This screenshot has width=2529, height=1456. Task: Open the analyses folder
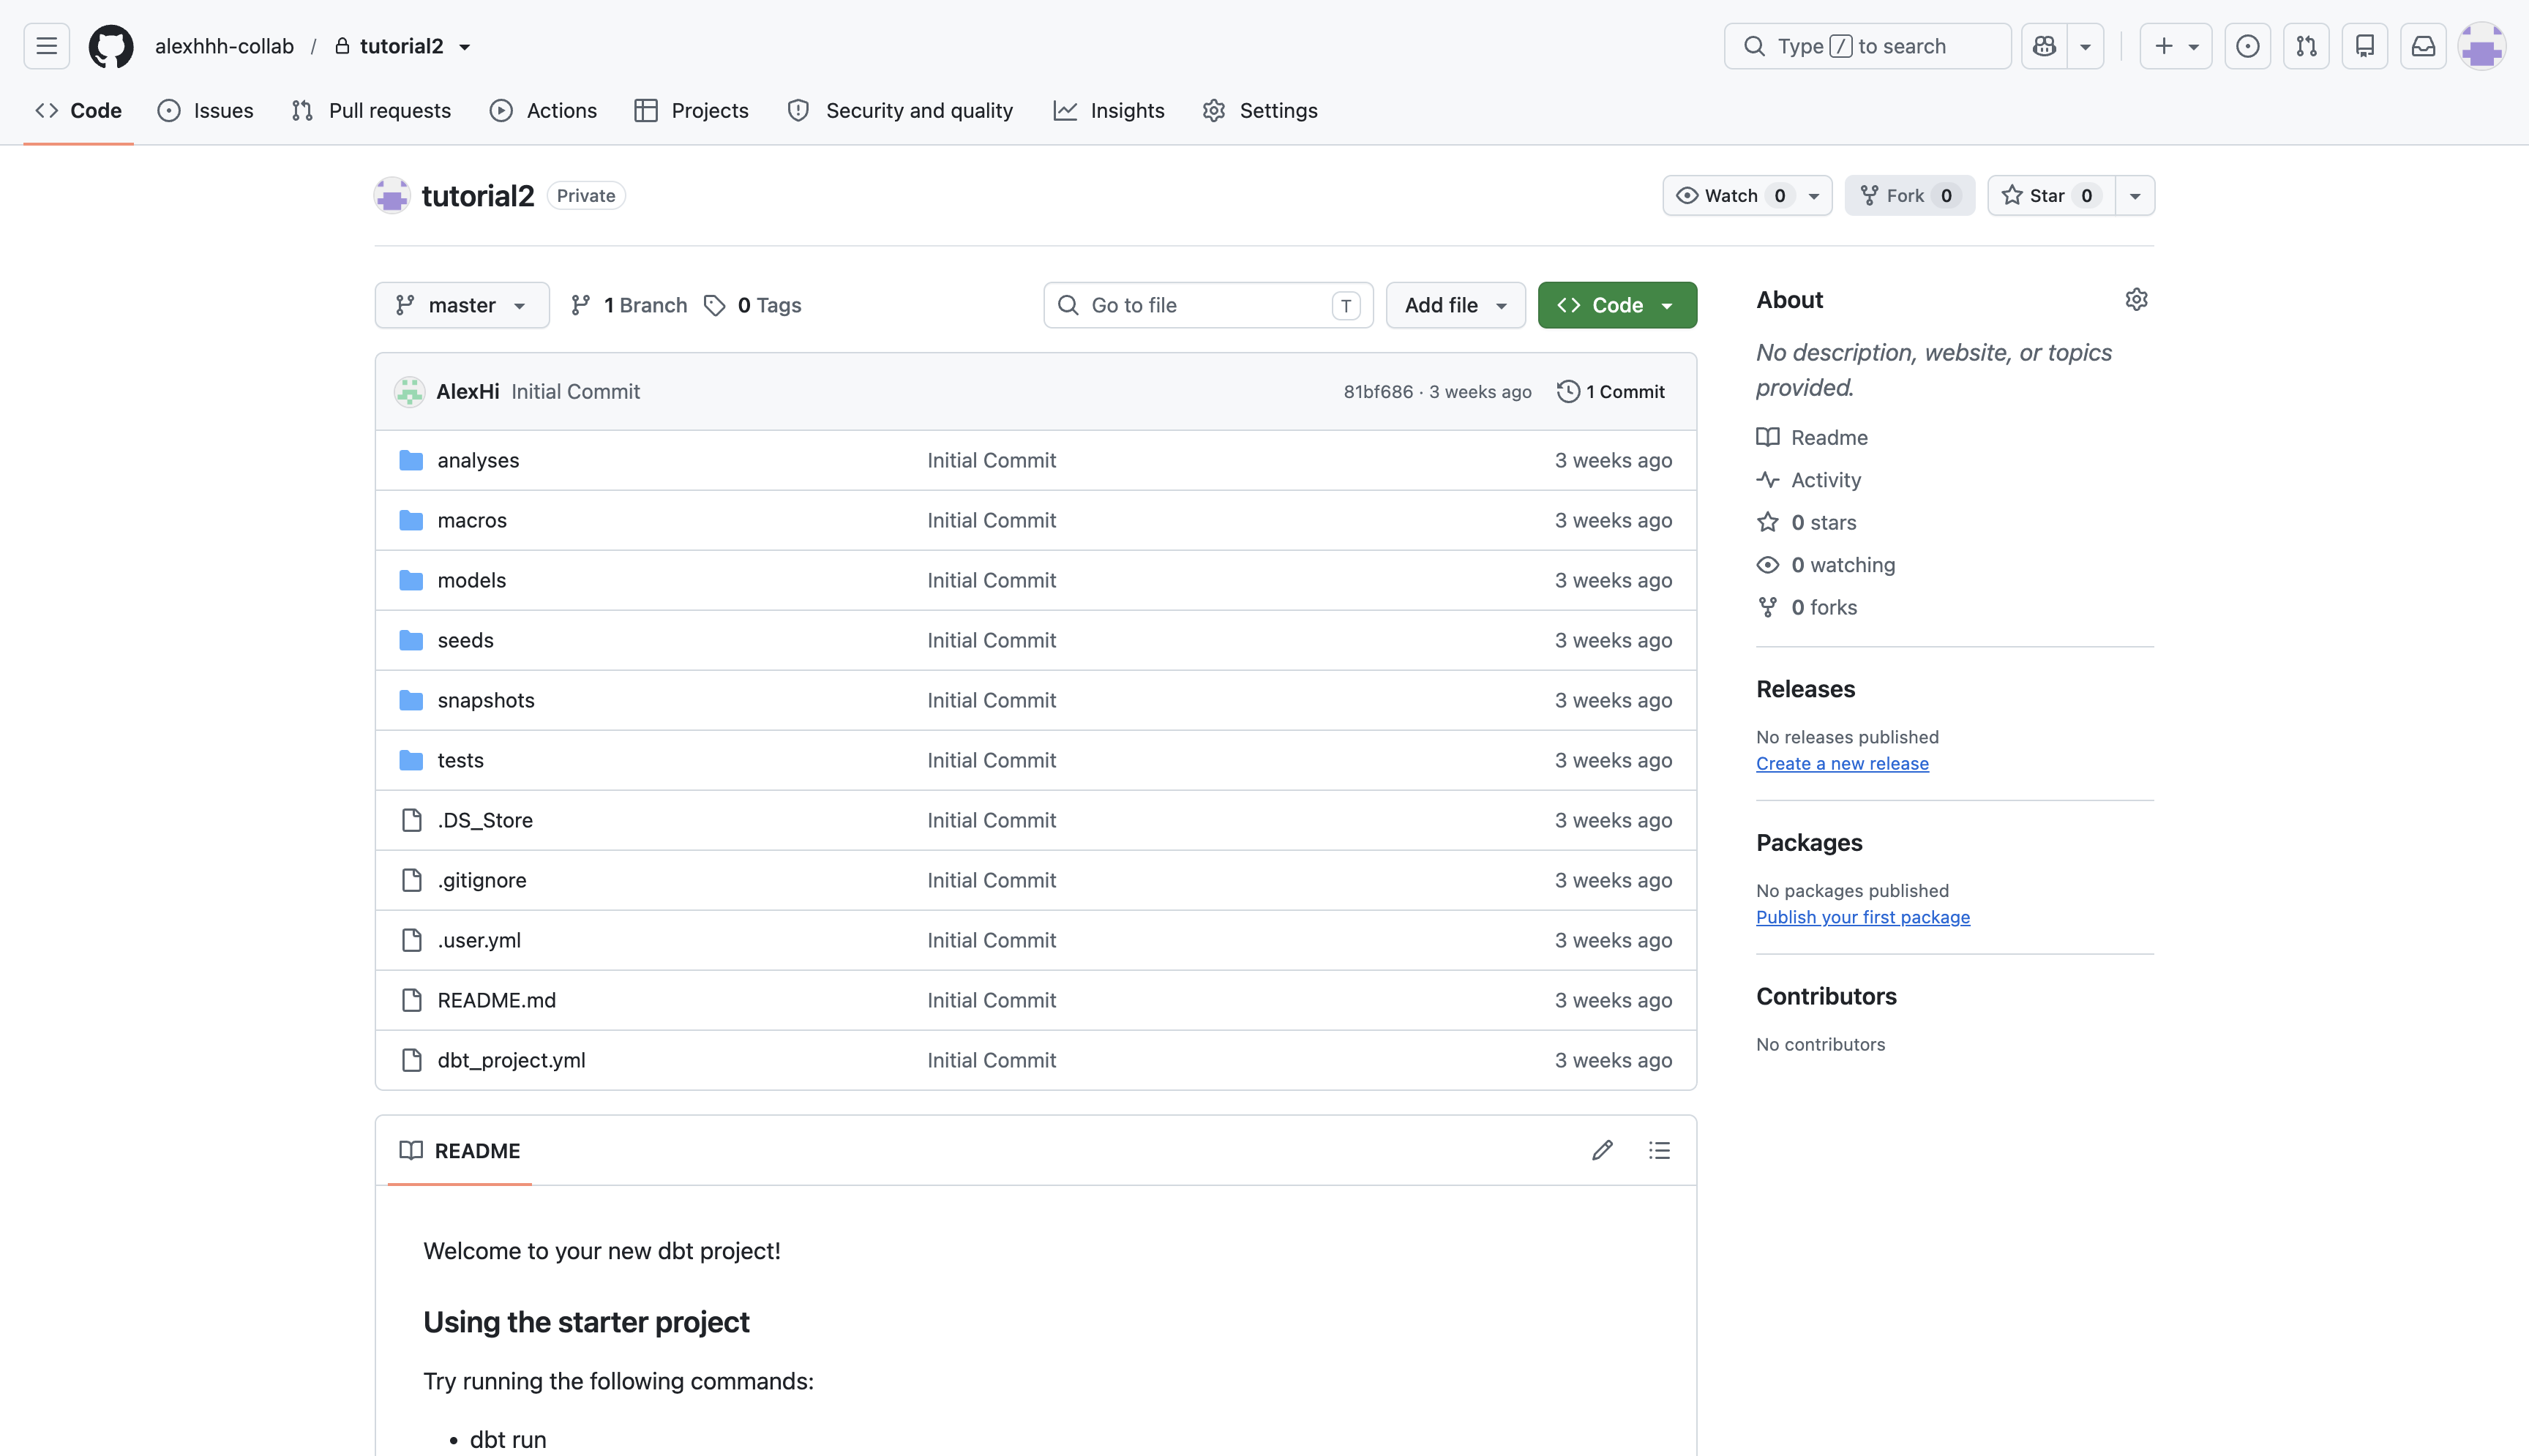(x=478, y=460)
